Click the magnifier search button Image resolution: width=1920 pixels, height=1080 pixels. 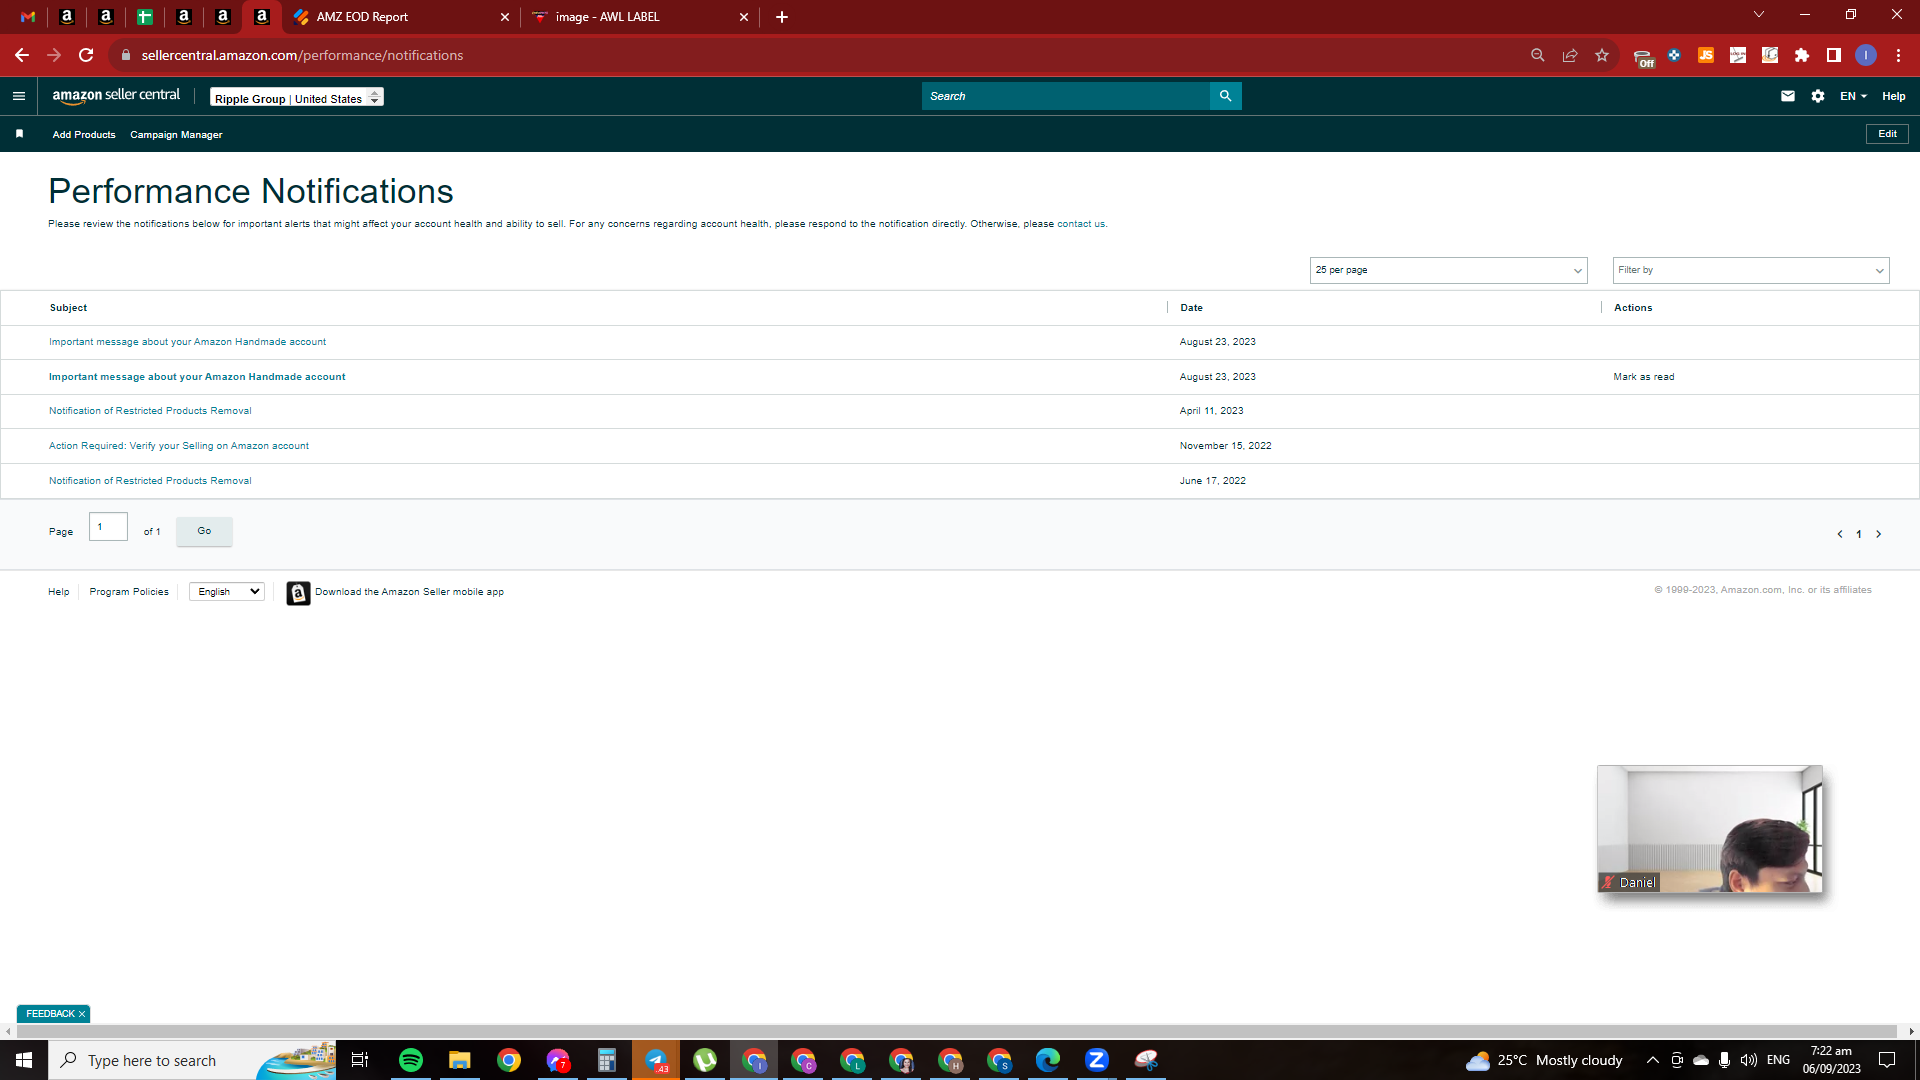click(1225, 96)
